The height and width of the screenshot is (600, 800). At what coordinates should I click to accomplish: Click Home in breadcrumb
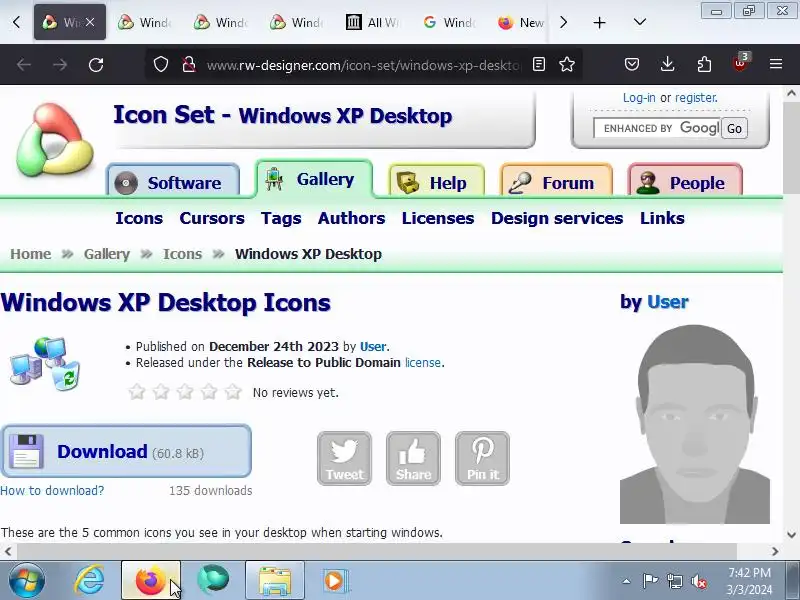31,254
